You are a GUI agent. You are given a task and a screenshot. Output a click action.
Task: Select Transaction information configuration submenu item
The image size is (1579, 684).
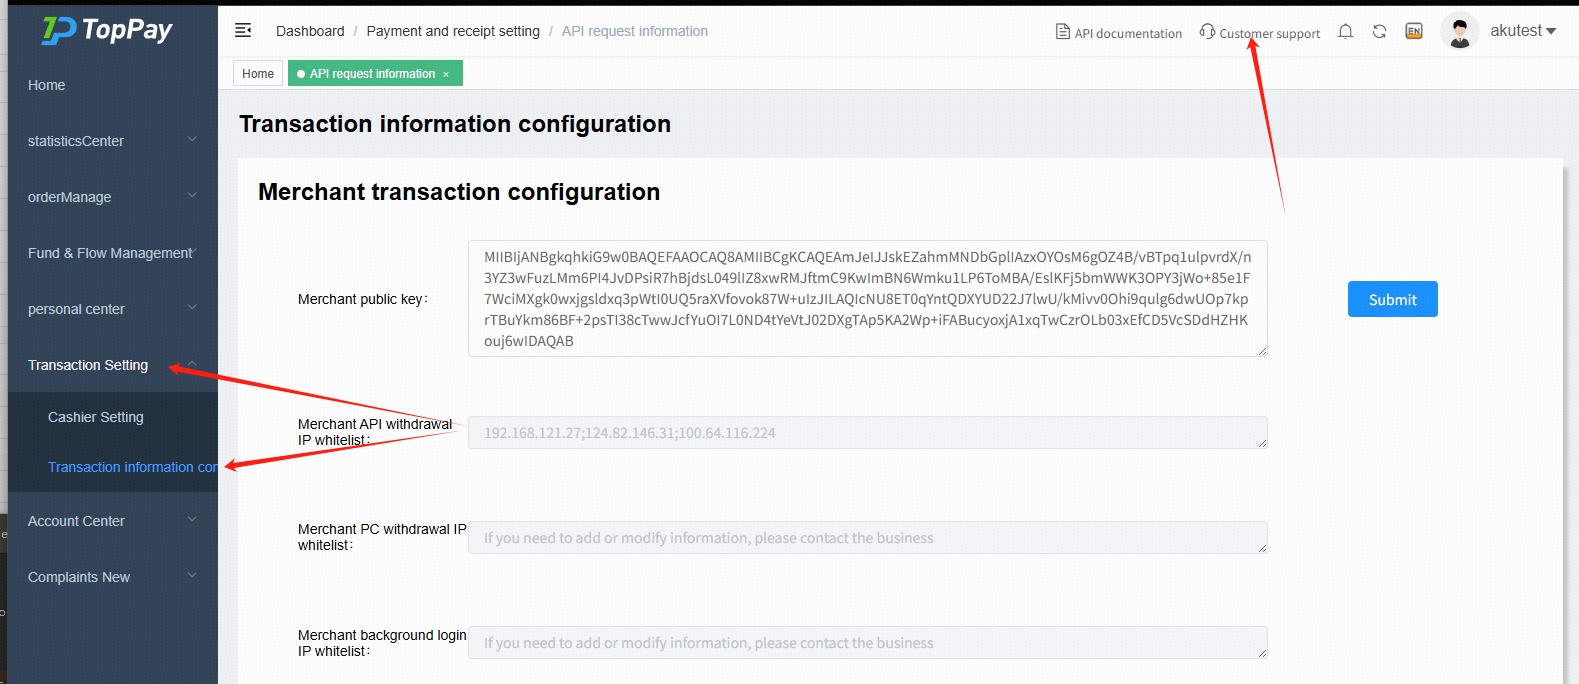[113, 467]
